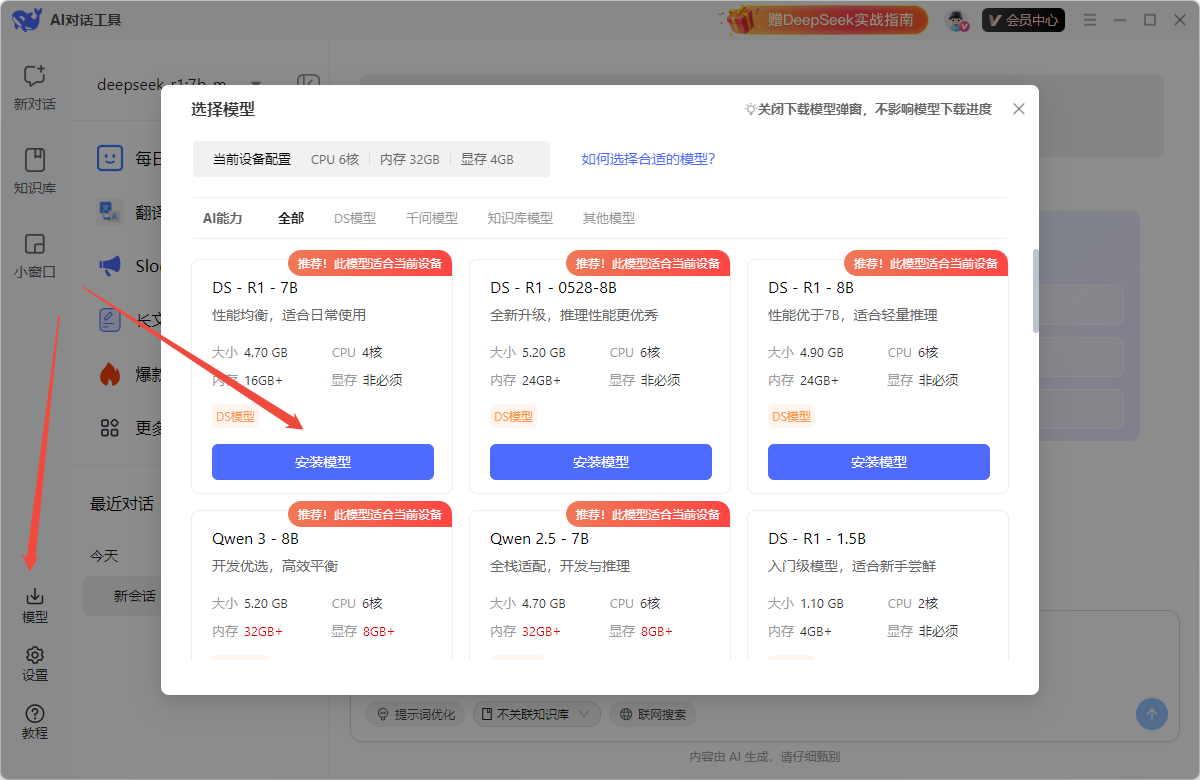Open the hamburger menu icon in title bar
1200x780 pixels.
(1090, 20)
